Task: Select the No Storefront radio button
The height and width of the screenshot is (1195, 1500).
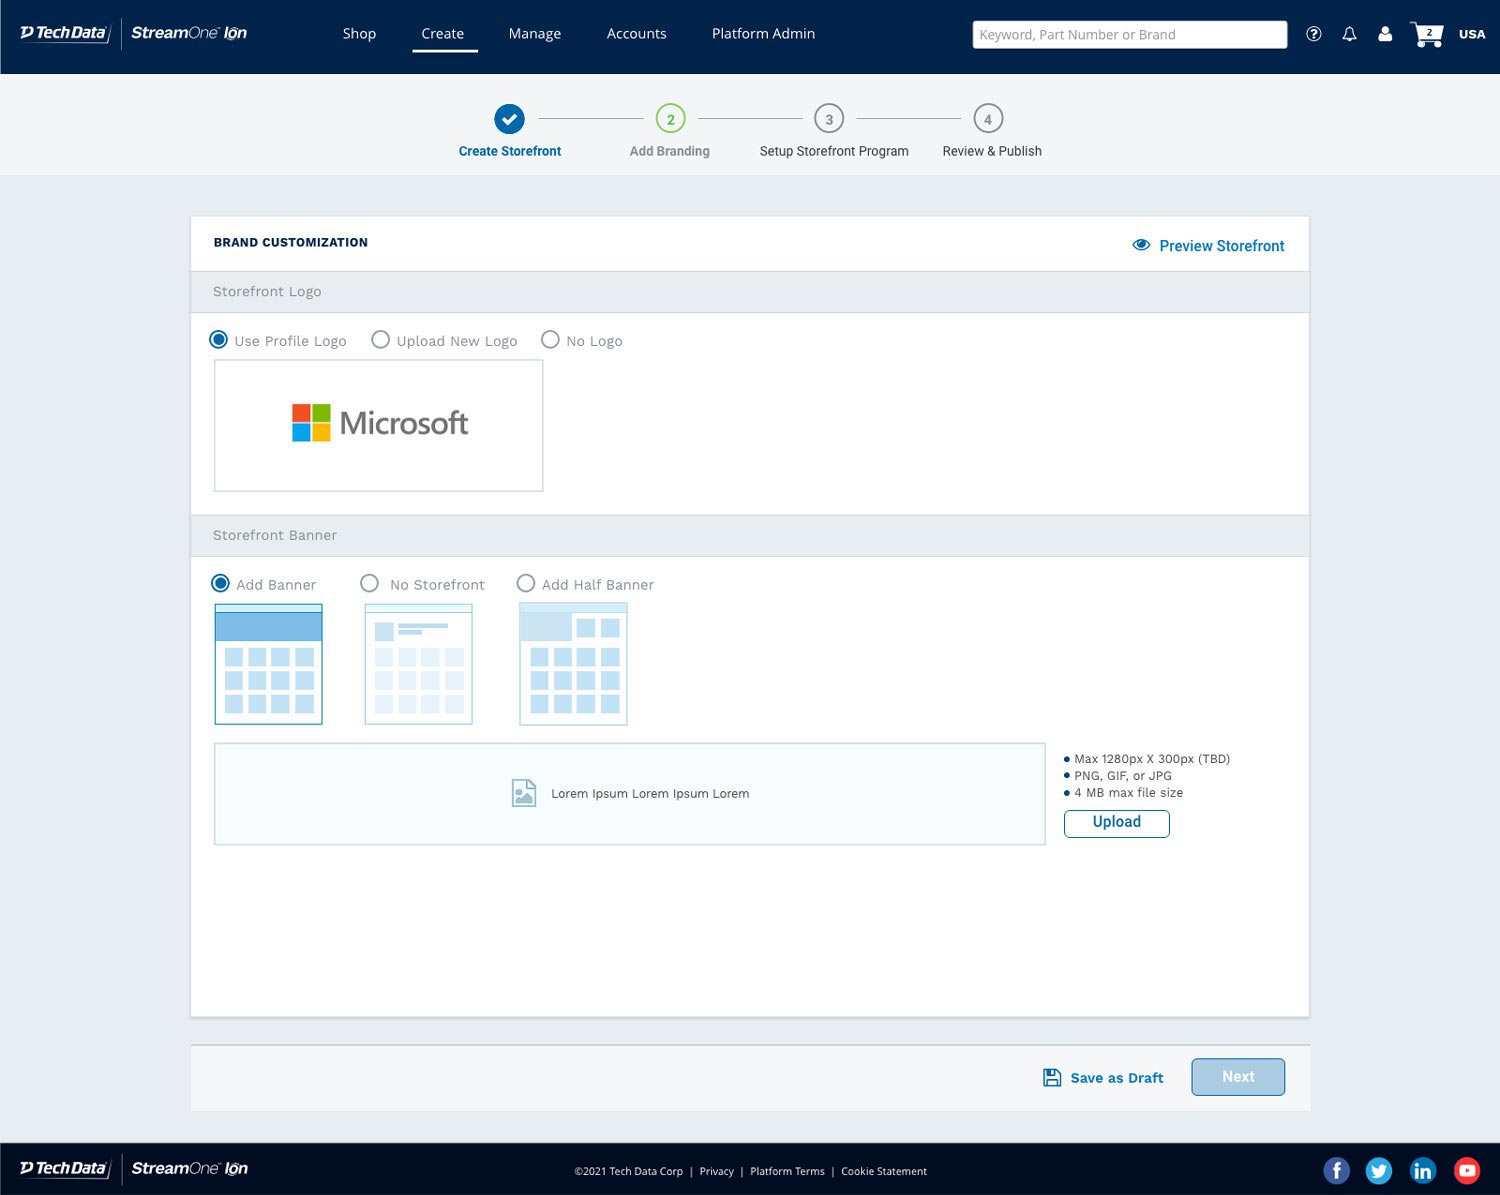Action: click(x=370, y=583)
